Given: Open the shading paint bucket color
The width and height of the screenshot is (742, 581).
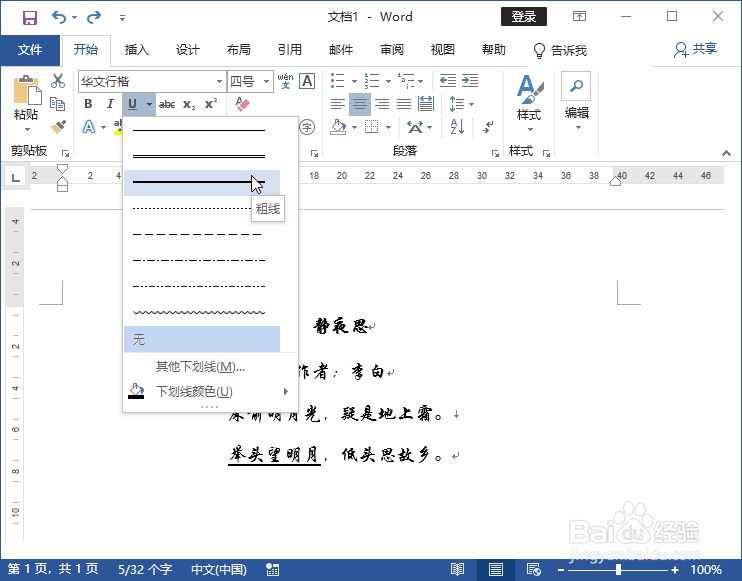Looking at the screenshot, I should click(338, 127).
